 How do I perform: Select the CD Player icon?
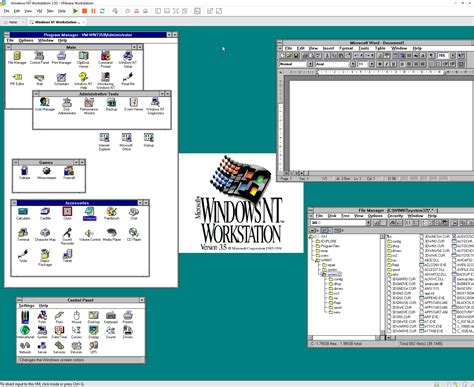[134, 235]
